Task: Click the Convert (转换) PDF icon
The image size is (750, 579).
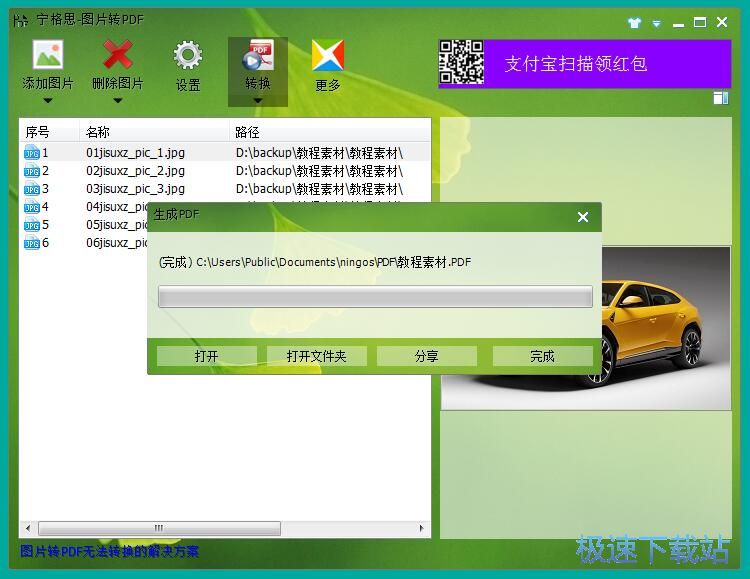Action: point(258,55)
